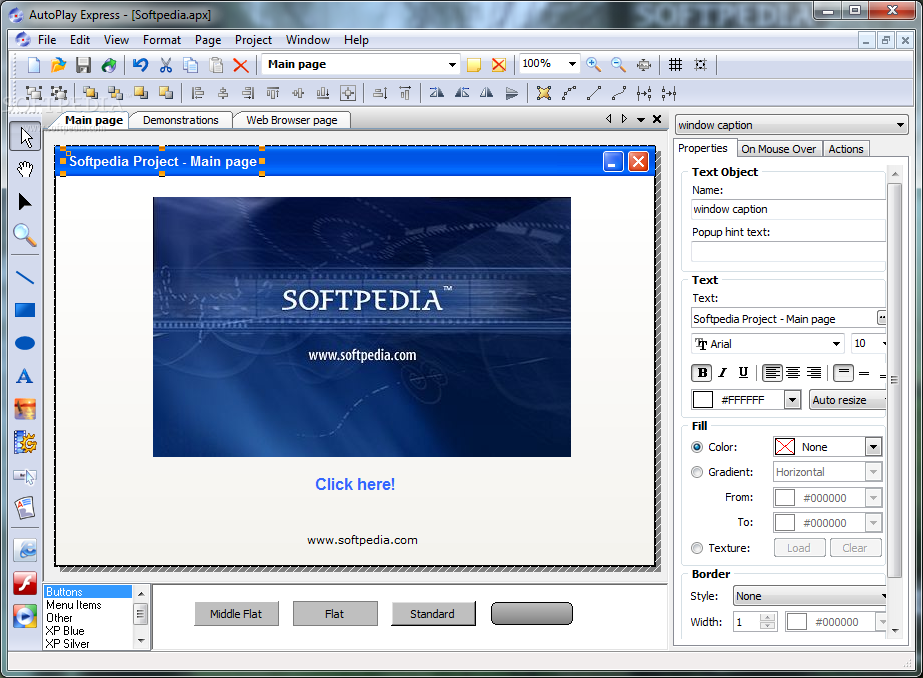The height and width of the screenshot is (678, 923).
Task: Click the white text color swatch
Action: point(703,400)
